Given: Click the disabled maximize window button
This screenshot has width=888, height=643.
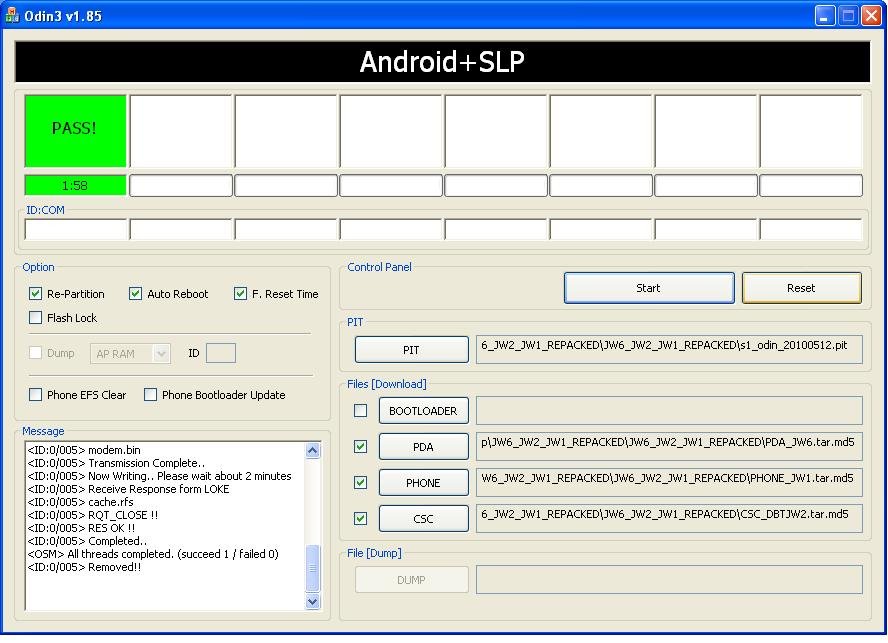Looking at the screenshot, I should (848, 15).
